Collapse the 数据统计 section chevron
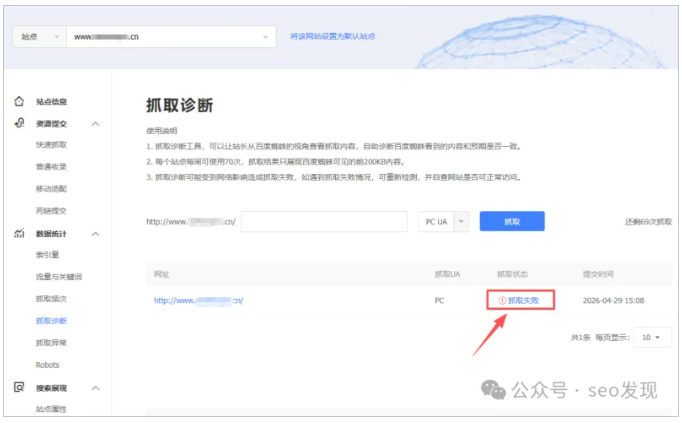The image size is (682, 423). [x=96, y=234]
